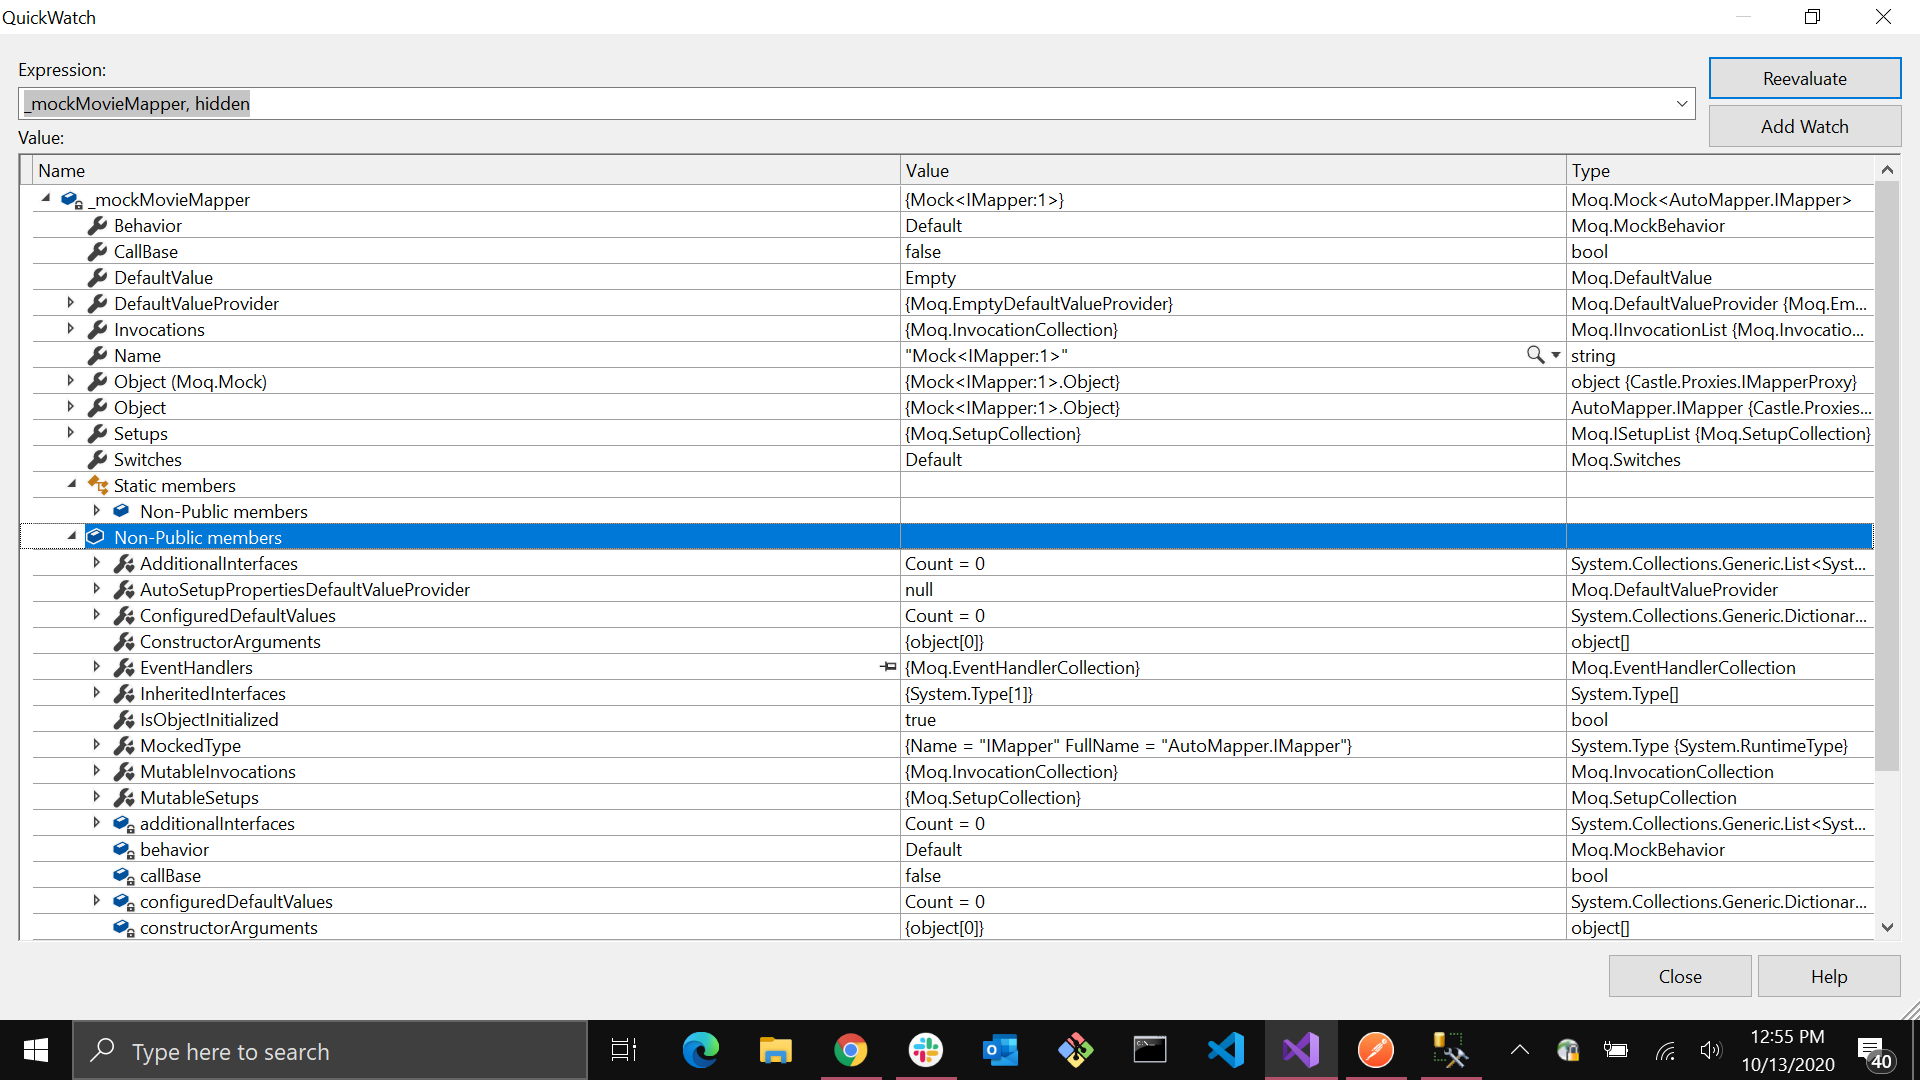Expand the EventHandlers node
Image resolution: width=1920 pixels, height=1080 pixels.
click(x=96, y=666)
